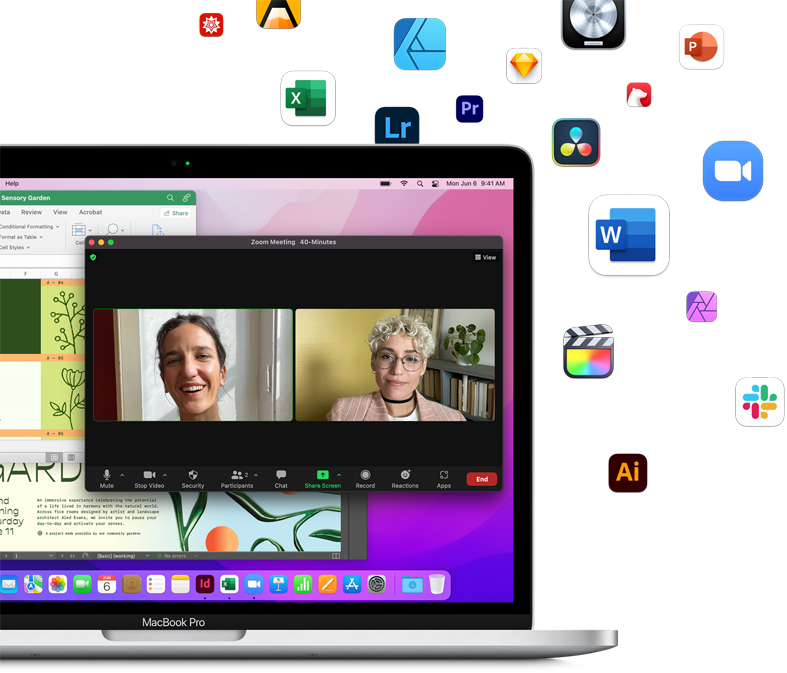Open Spotlight search in the menu bar
787x673 pixels.
pos(420,184)
